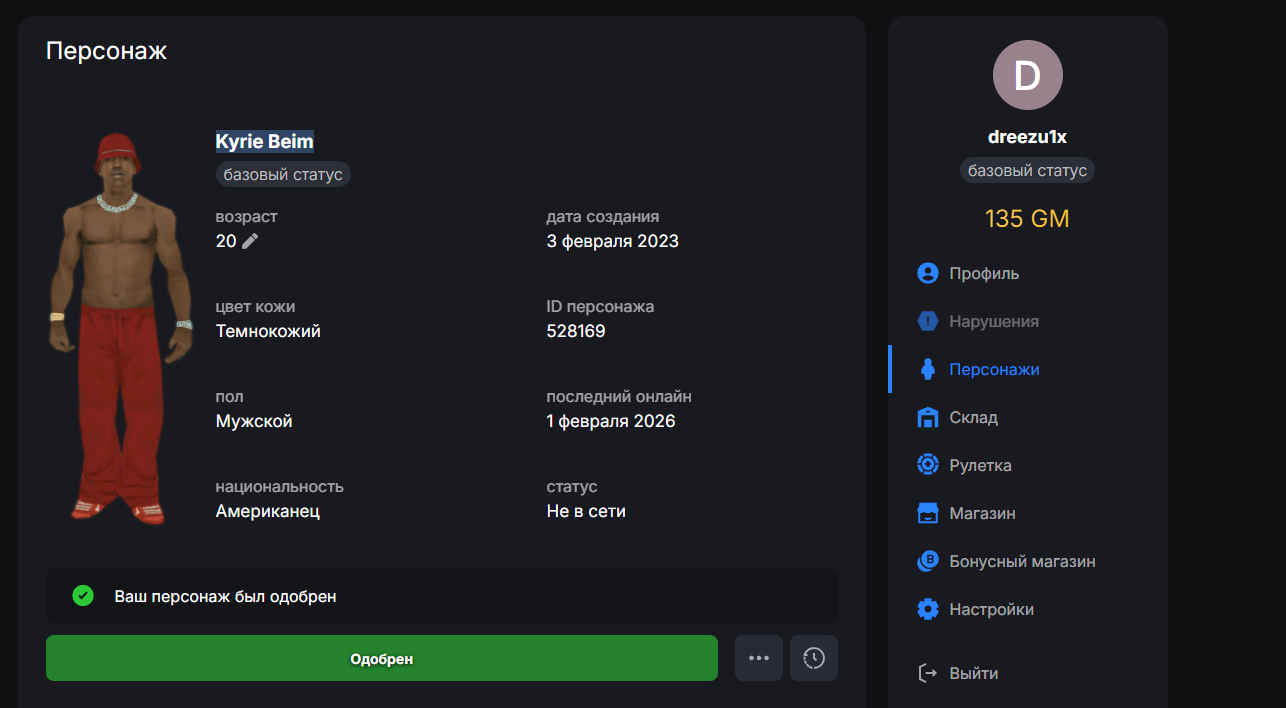This screenshot has height=708, width=1286.
Task: Click the Нарушения warning hexagon icon
Action: [928, 321]
